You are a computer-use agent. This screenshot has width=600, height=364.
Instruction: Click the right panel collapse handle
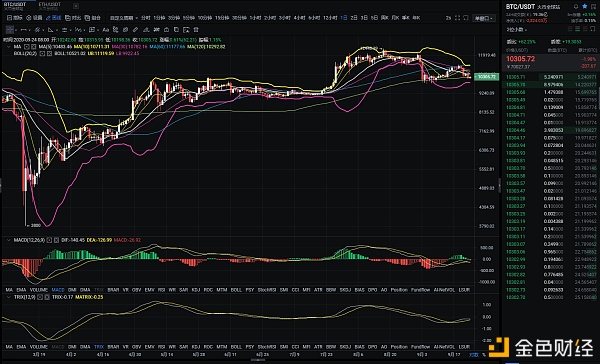click(499, 185)
